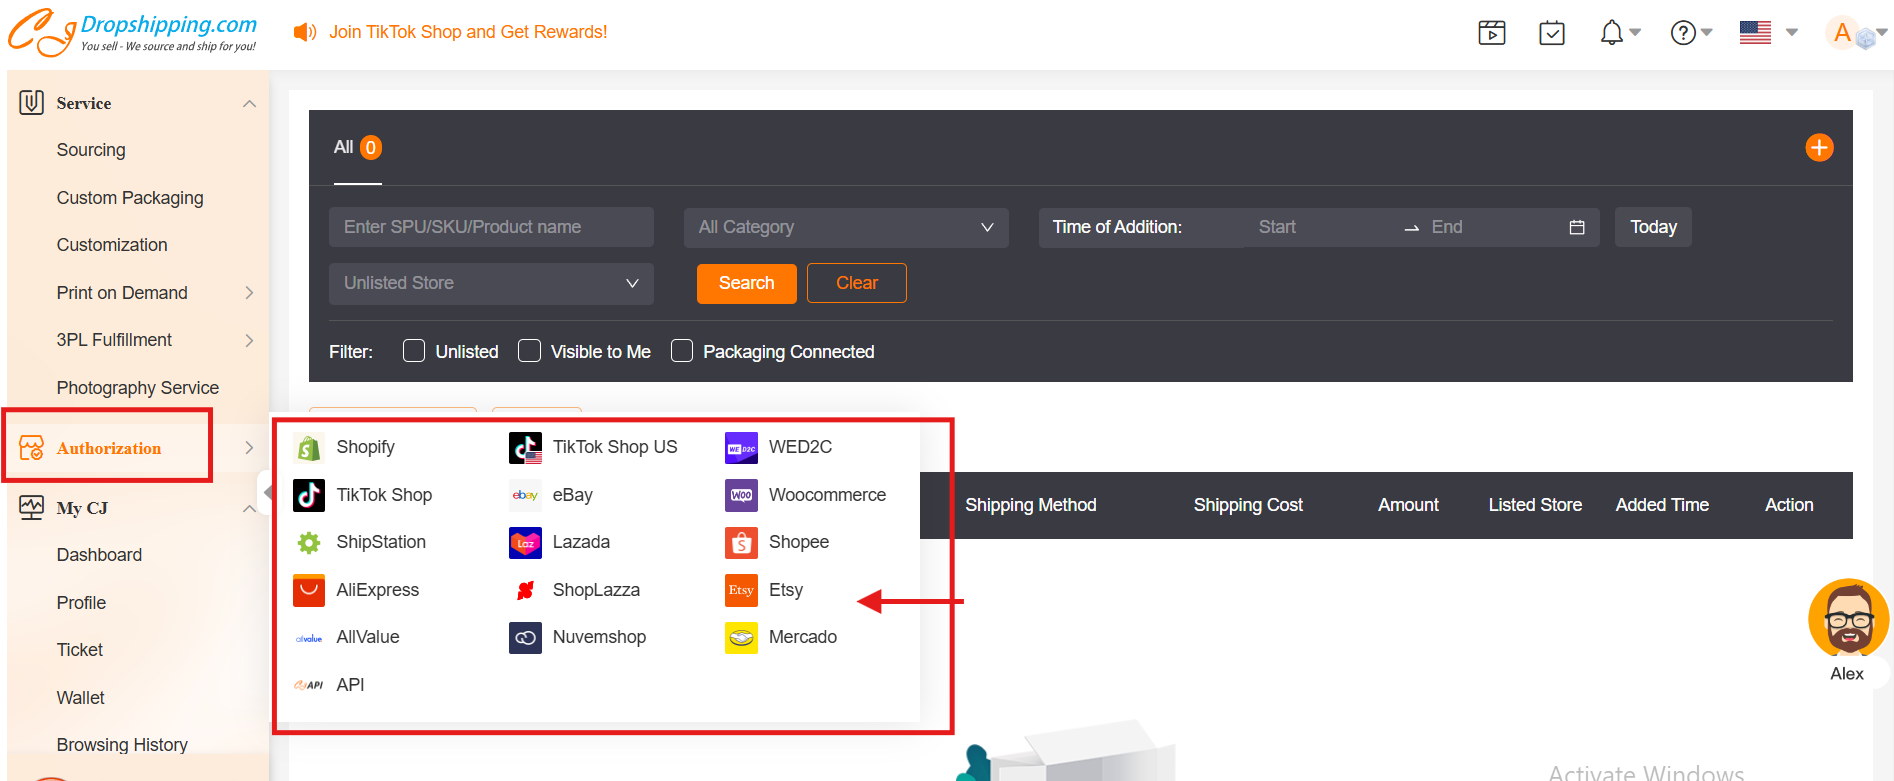
Task: Click the Shopify store icon
Action: point(309,447)
